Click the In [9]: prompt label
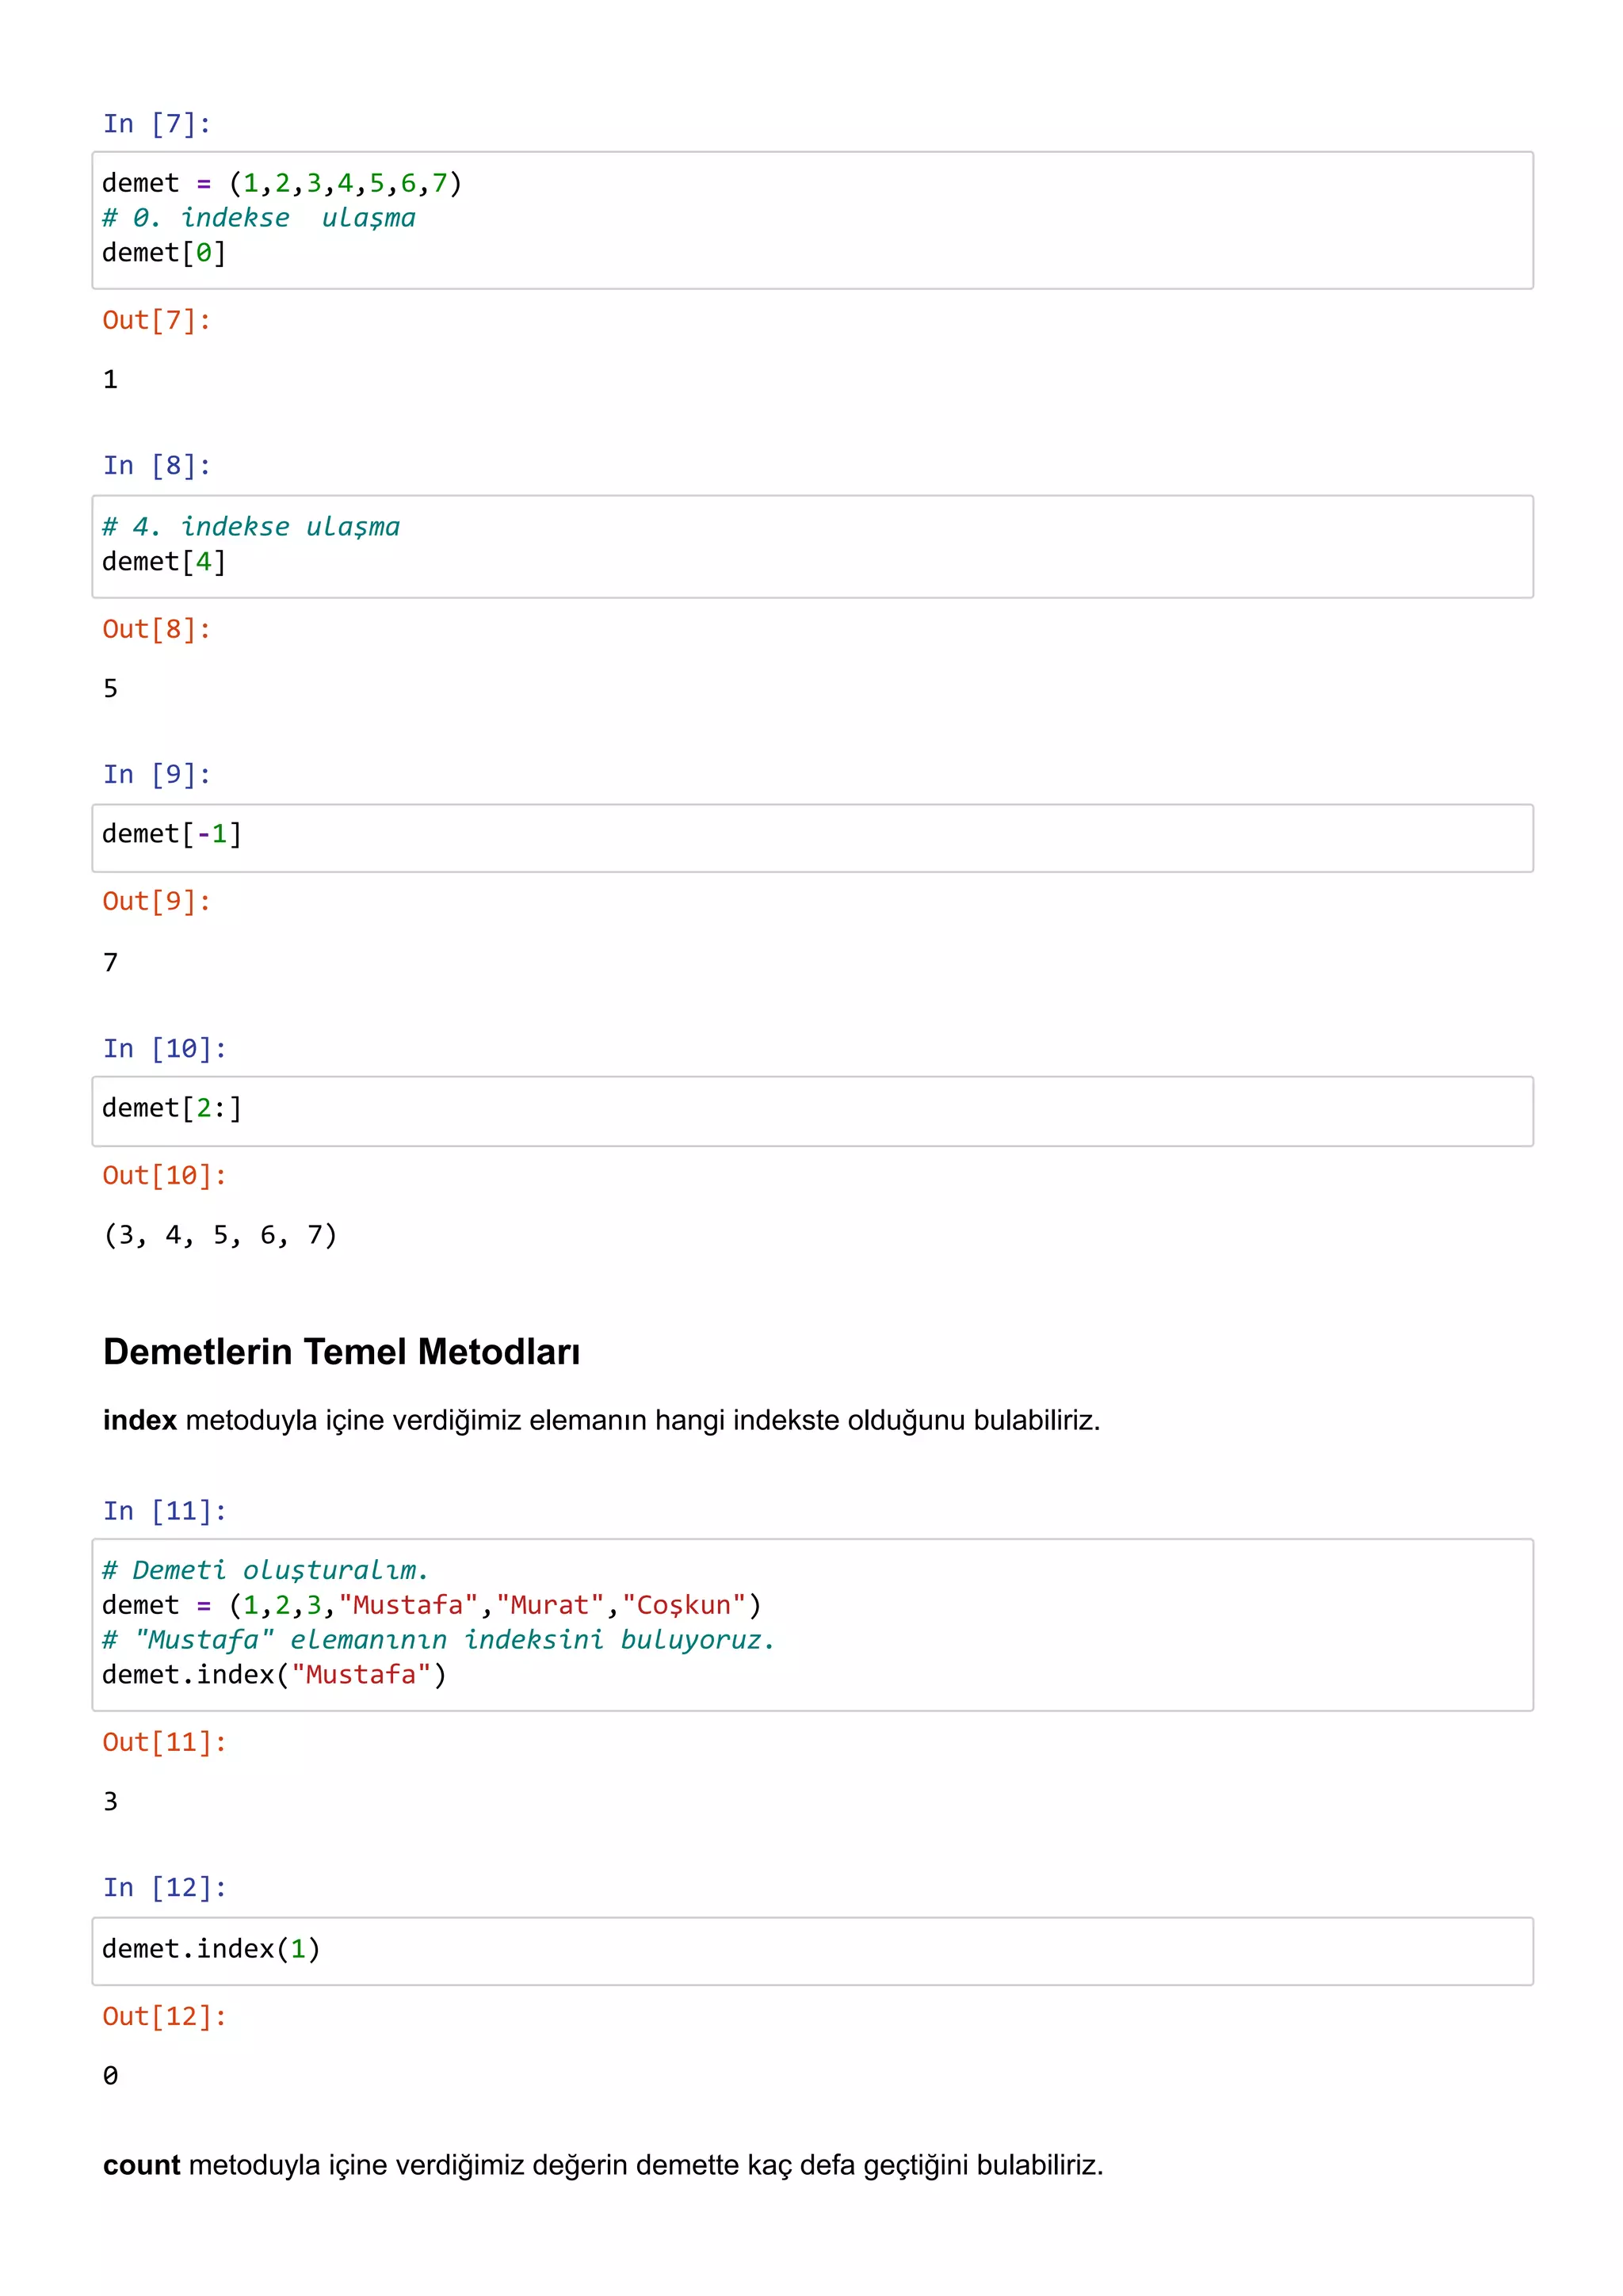The height and width of the screenshot is (2296, 1623). coord(157,774)
